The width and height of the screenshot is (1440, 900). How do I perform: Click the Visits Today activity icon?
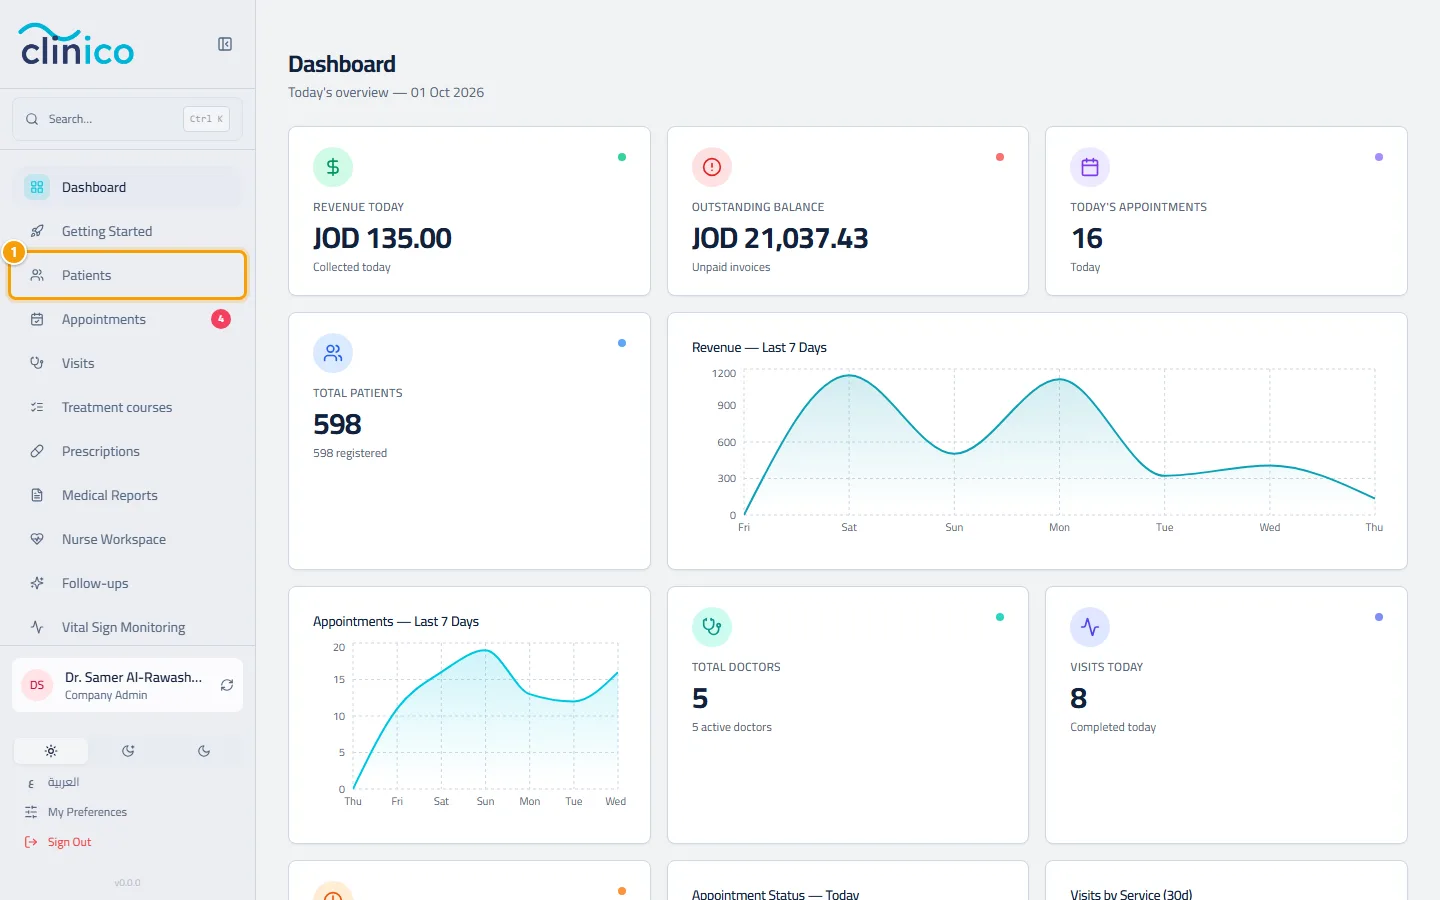[1090, 627]
